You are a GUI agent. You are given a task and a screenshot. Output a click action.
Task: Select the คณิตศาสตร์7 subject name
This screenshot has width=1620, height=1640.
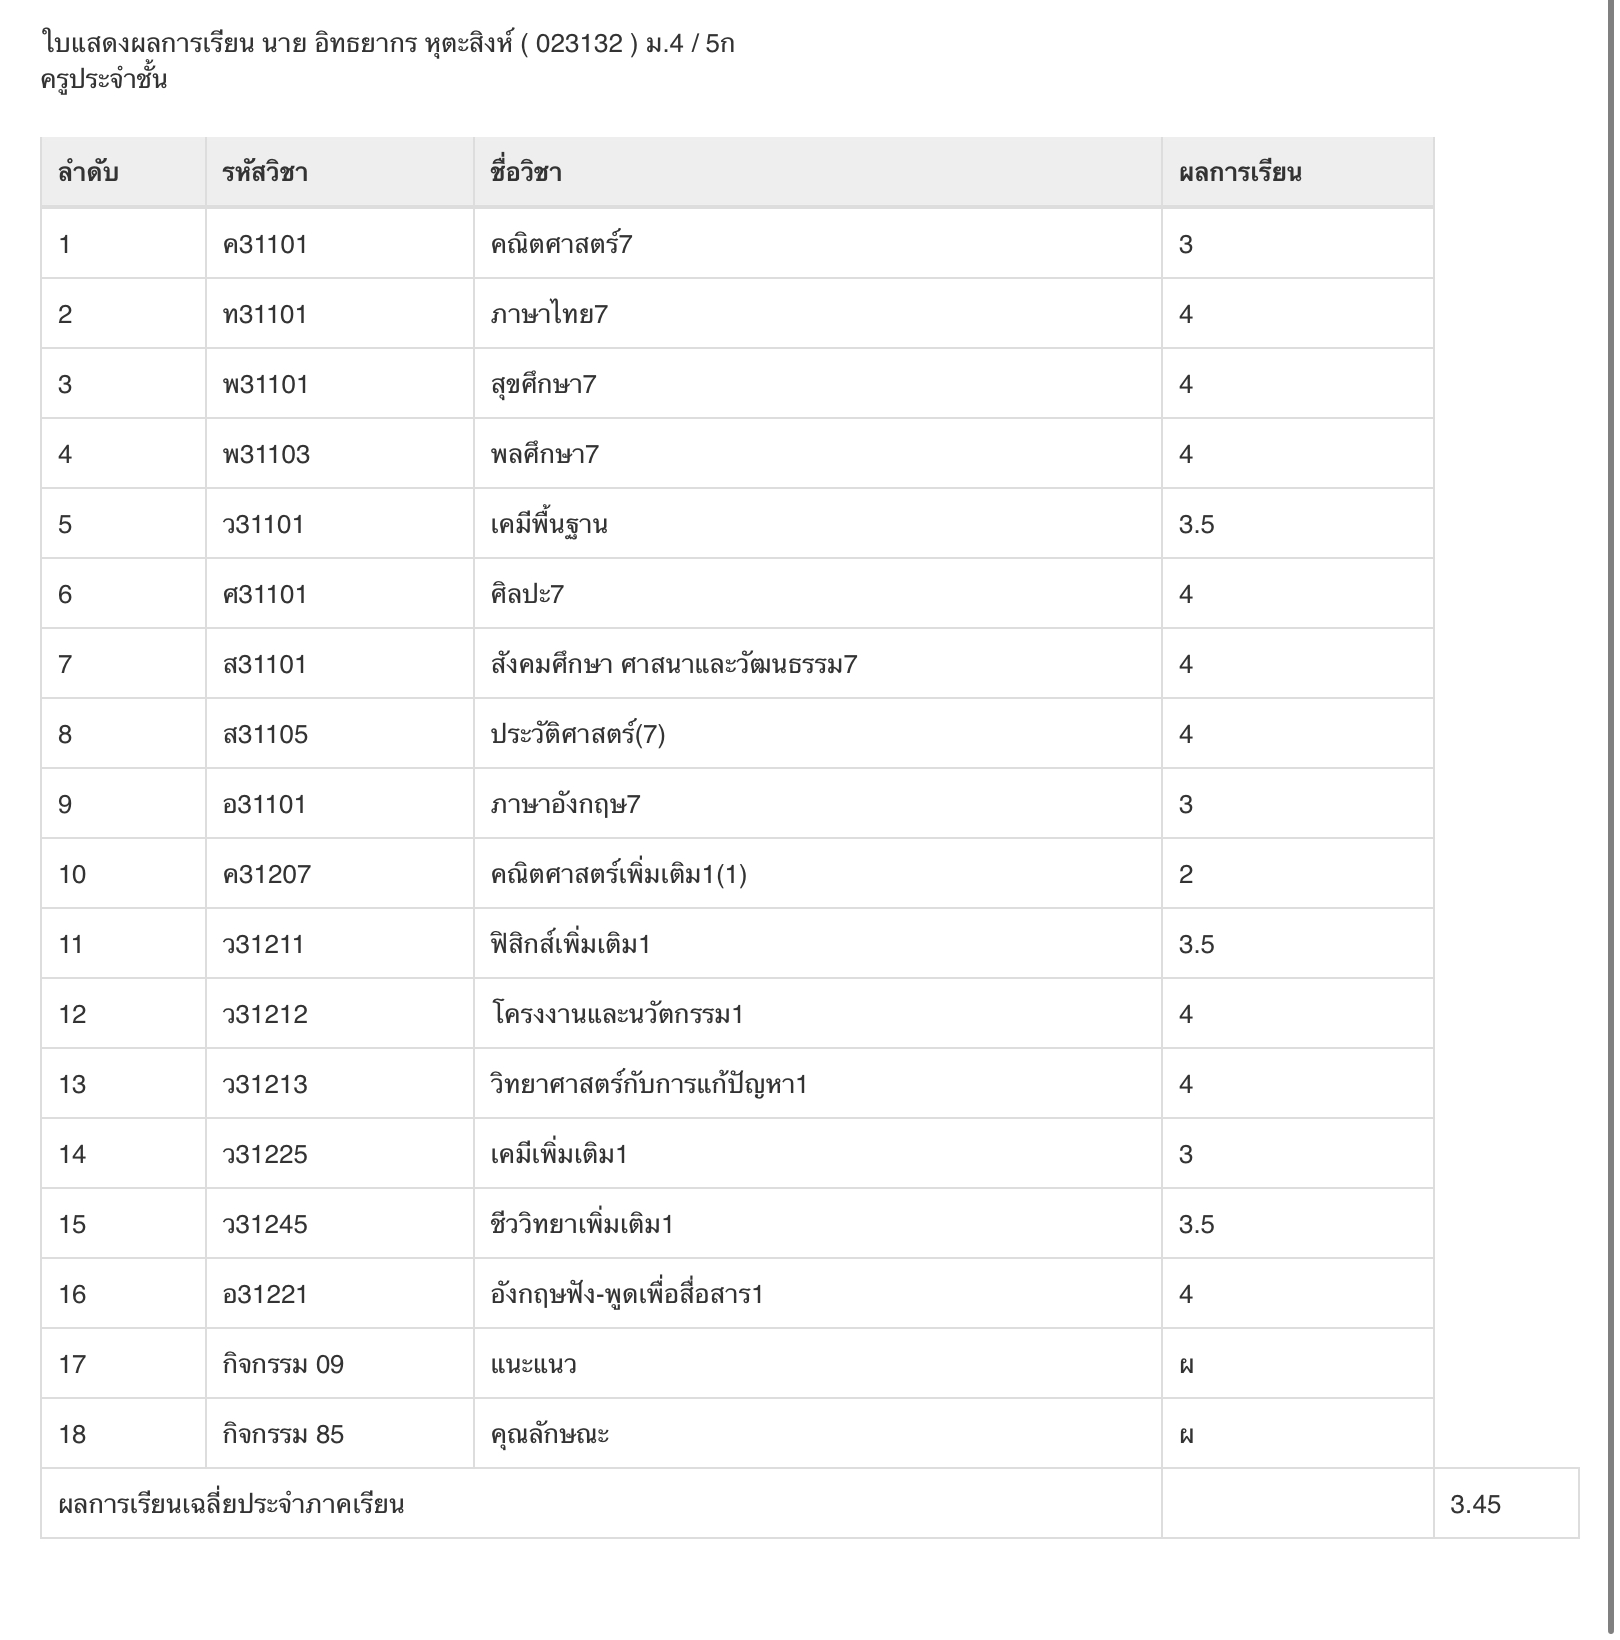[x=561, y=244]
